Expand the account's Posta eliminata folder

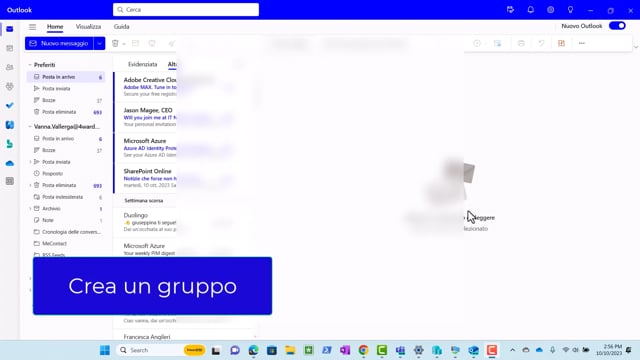[x=30, y=185]
